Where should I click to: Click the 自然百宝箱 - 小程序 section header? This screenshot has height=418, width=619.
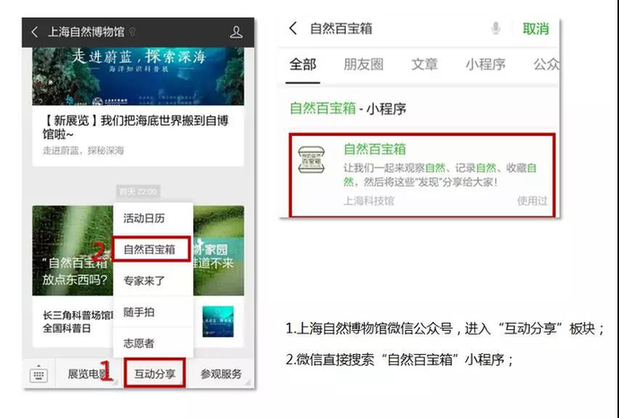(348, 109)
